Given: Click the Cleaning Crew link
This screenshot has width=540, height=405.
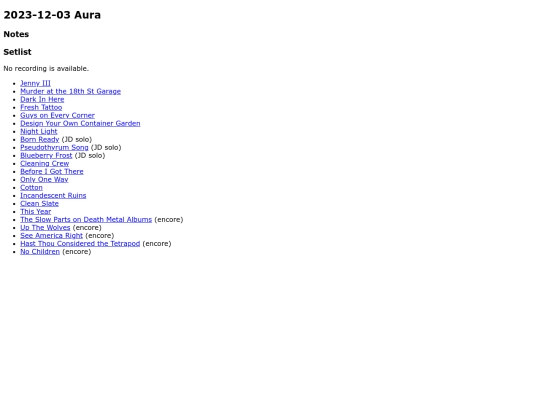Looking at the screenshot, I should 44,163.
